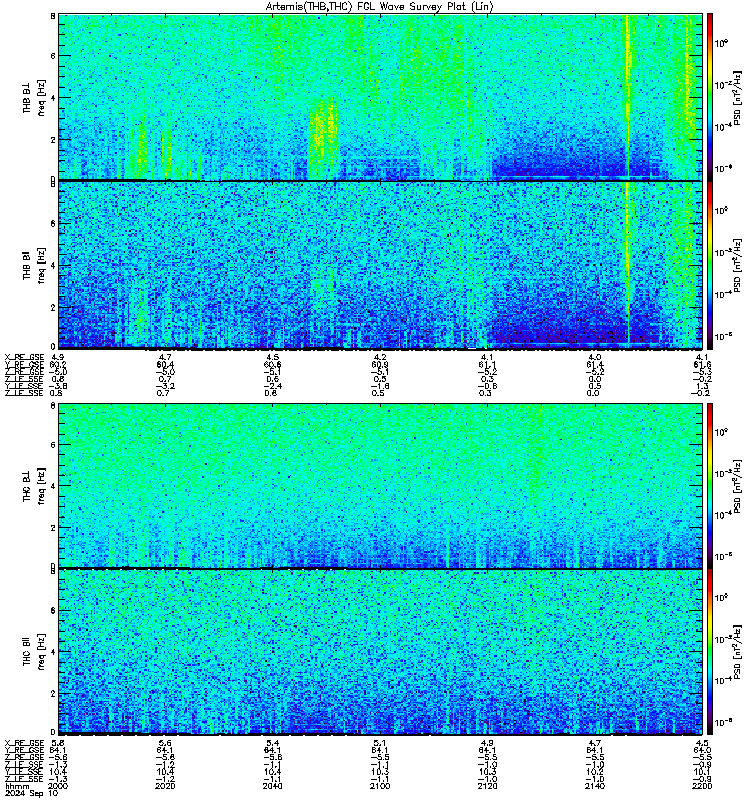Click the THB X_RE_GSE value '4.0'
The image size is (750, 800).
point(594,357)
